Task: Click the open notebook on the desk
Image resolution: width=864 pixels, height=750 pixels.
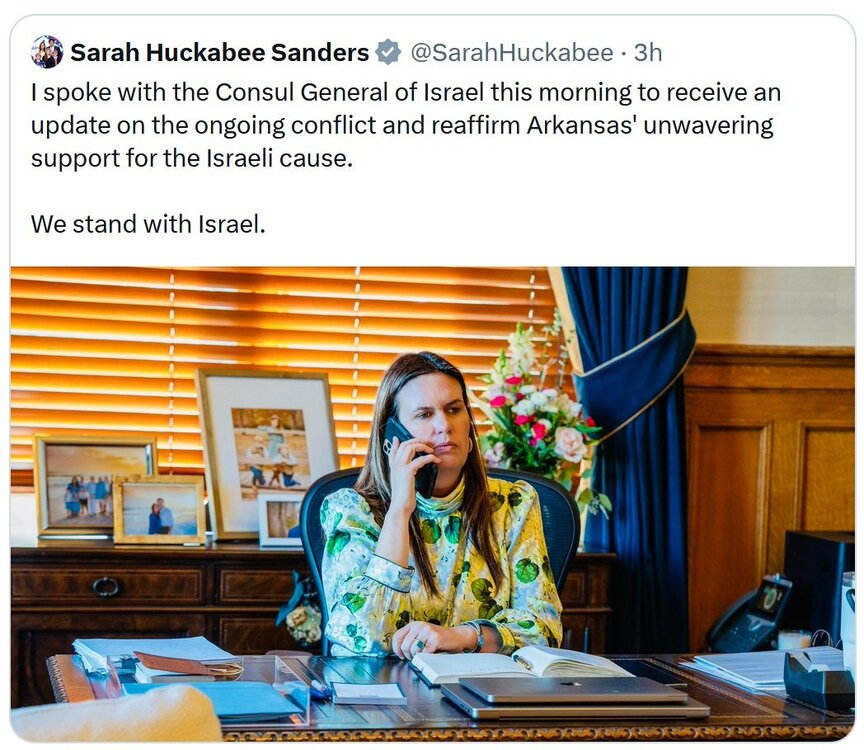Action: point(520,664)
